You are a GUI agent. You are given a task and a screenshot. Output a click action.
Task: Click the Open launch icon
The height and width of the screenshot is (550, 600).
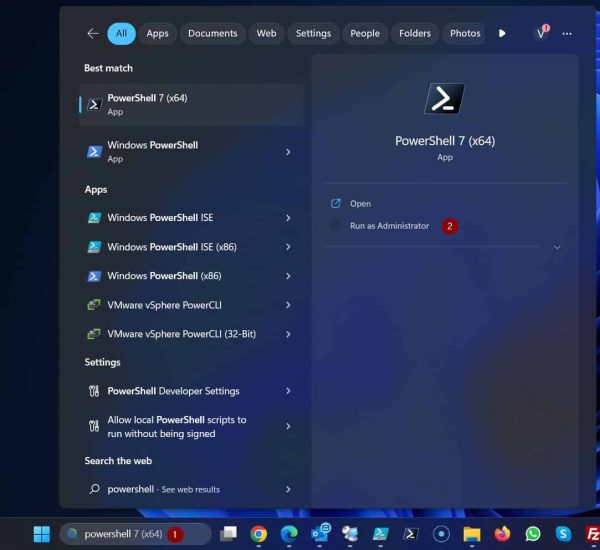(x=336, y=203)
